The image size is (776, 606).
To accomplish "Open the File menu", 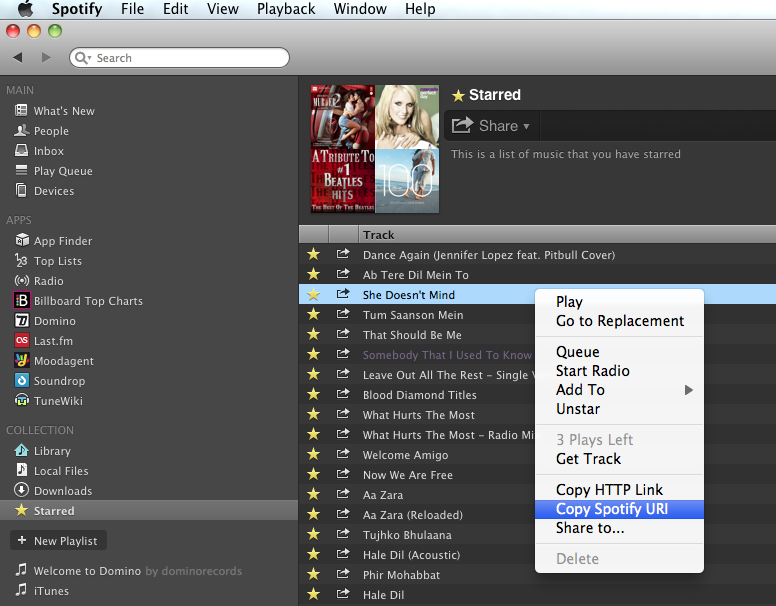I will tap(132, 9).
